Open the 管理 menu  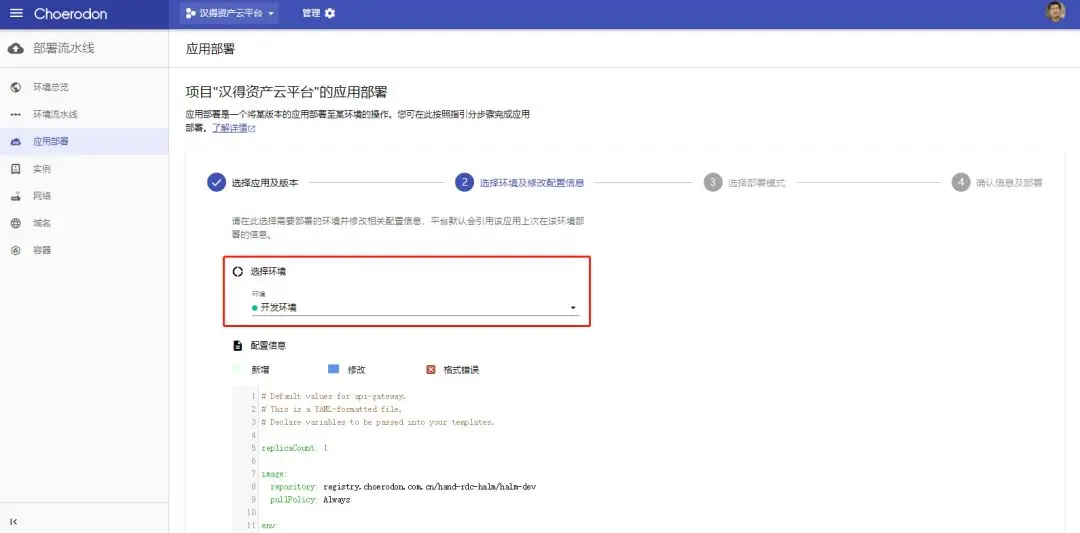coord(318,13)
